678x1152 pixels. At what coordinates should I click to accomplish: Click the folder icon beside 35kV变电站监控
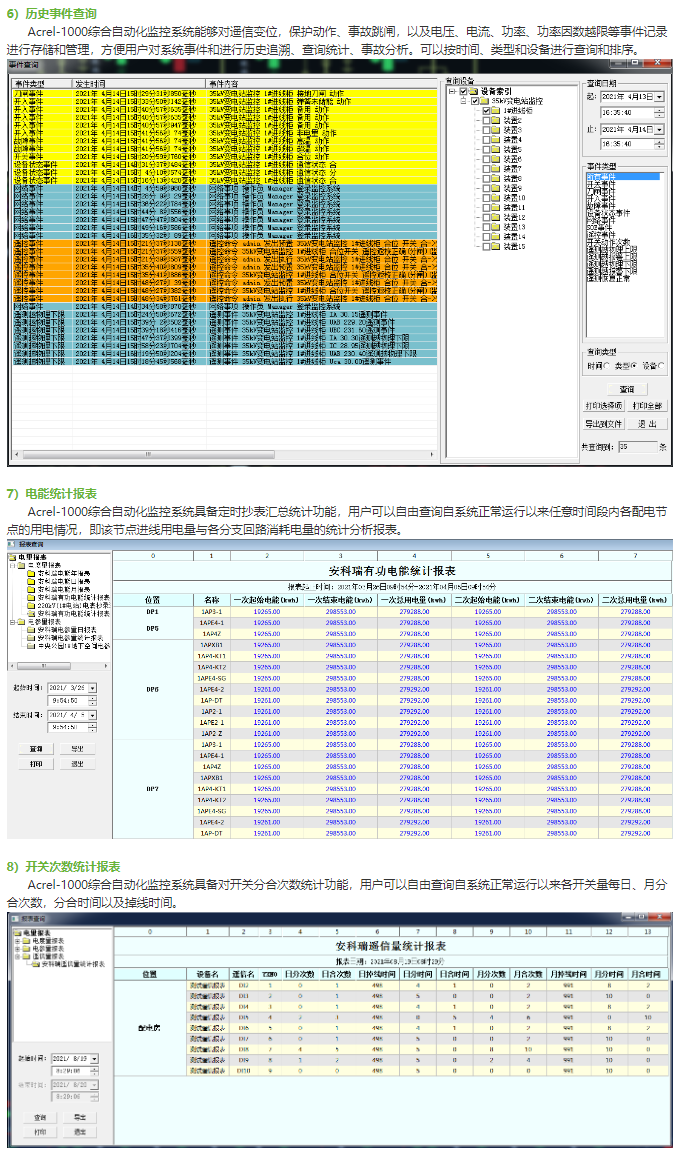(485, 101)
